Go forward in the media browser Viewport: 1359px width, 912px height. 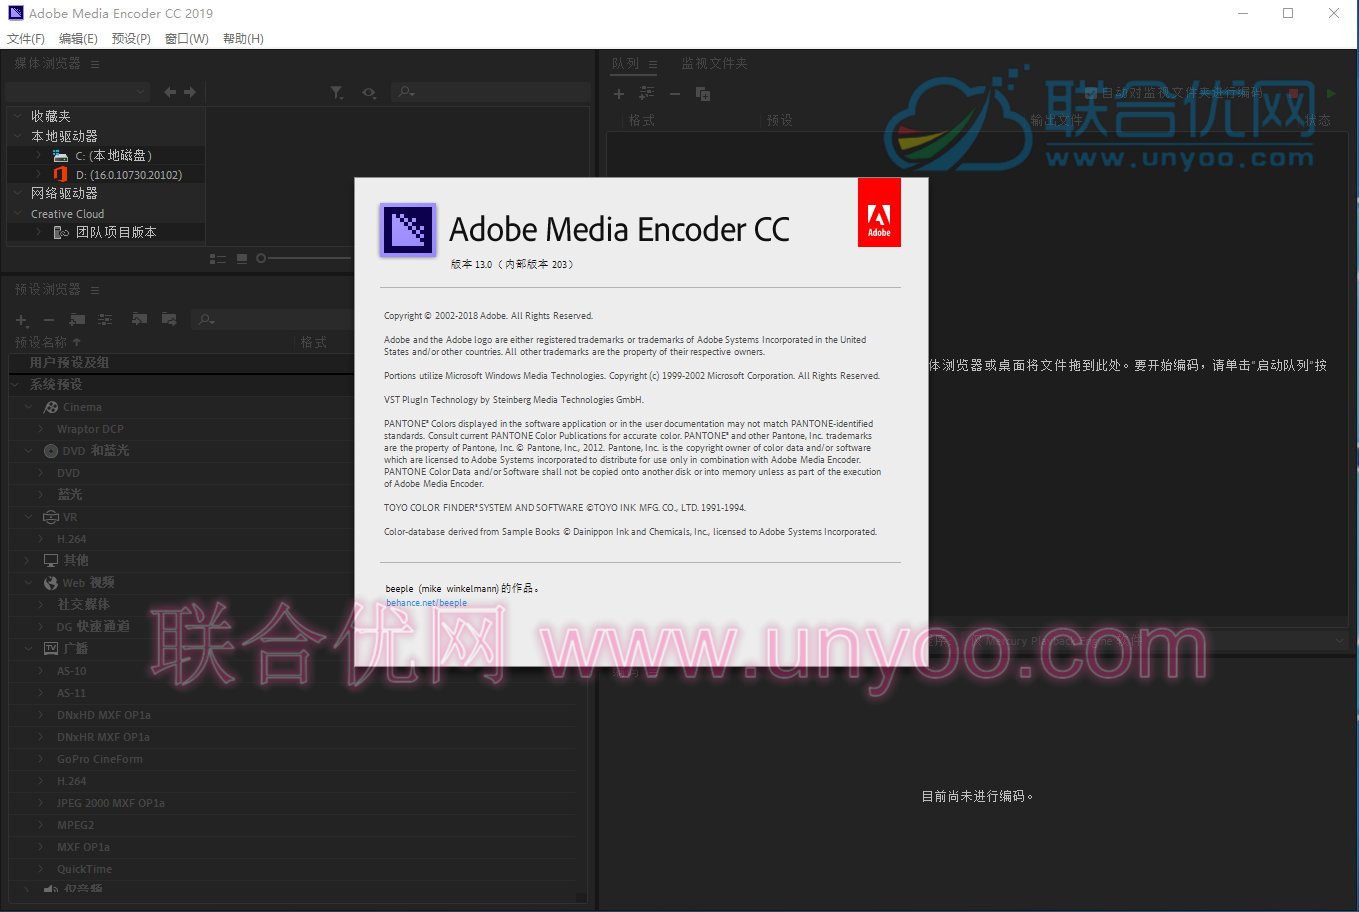tap(190, 92)
